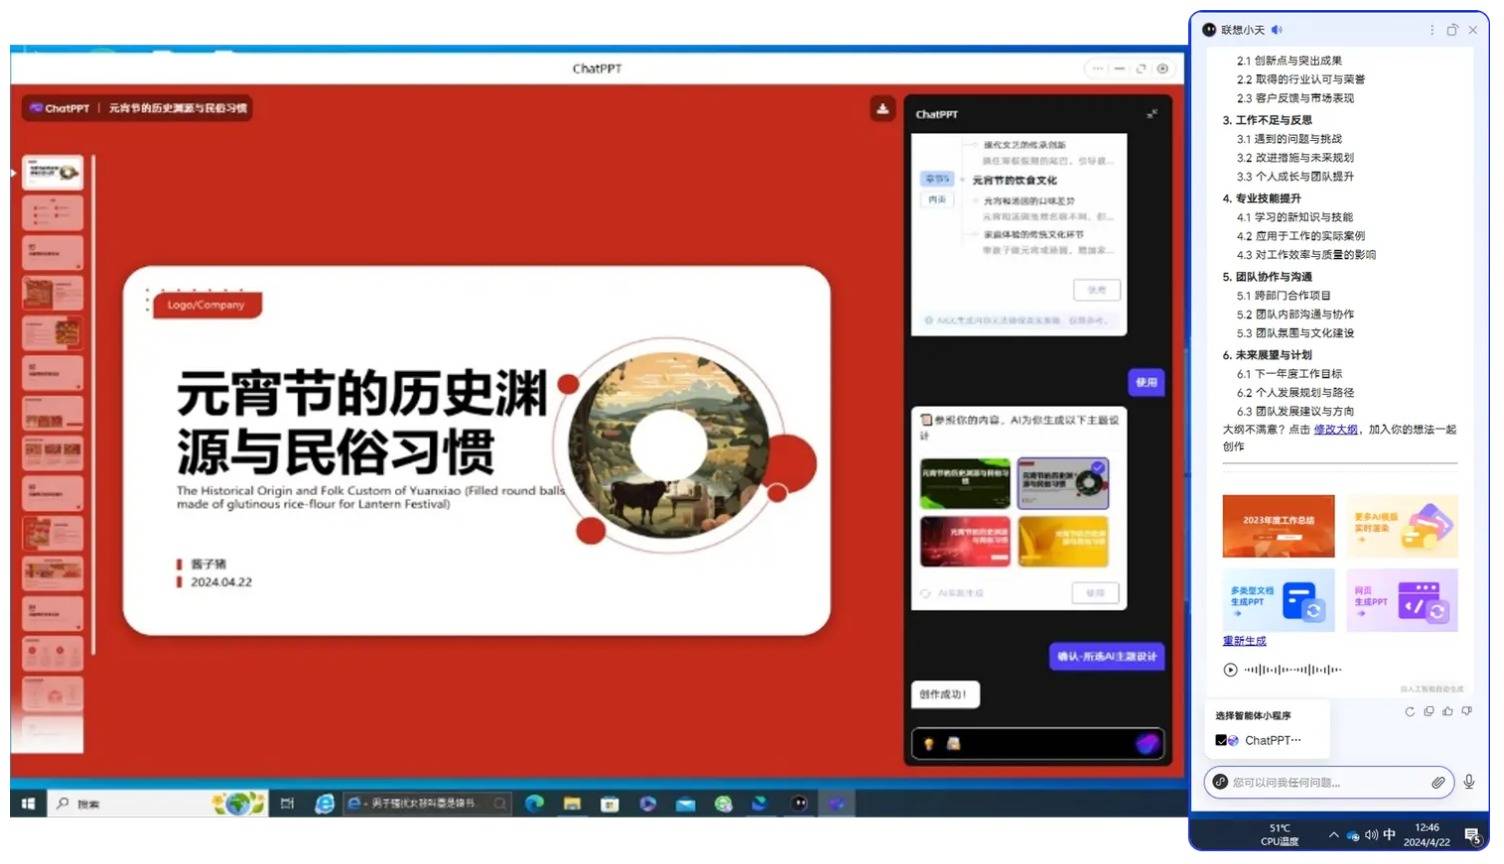Click the paperclip attachment icon
The height and width of the screenshot is (864, 1504).
[x=1437, y=782]
